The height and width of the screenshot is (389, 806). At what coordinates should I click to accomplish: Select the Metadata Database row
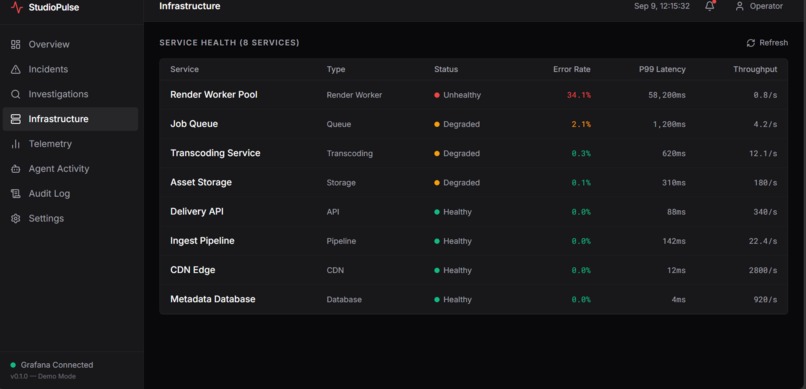473,300
